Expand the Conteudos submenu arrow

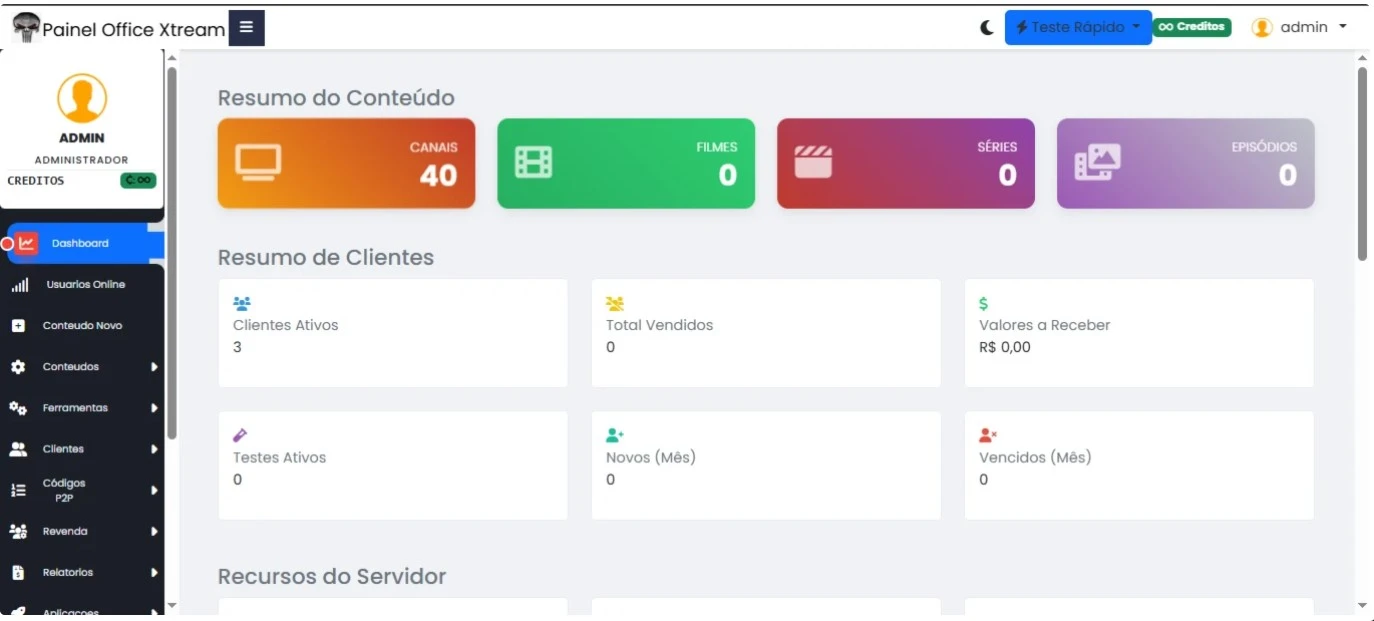tap(154, 367)
